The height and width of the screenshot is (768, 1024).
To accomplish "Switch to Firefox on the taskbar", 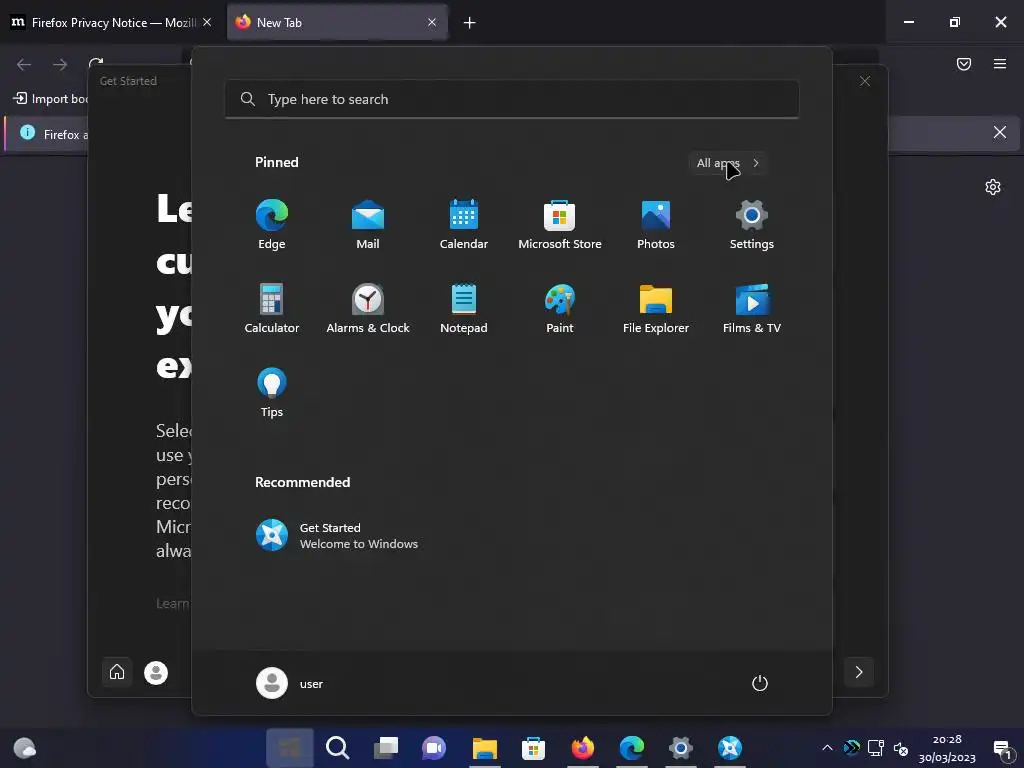I will [x=583, y=748].
